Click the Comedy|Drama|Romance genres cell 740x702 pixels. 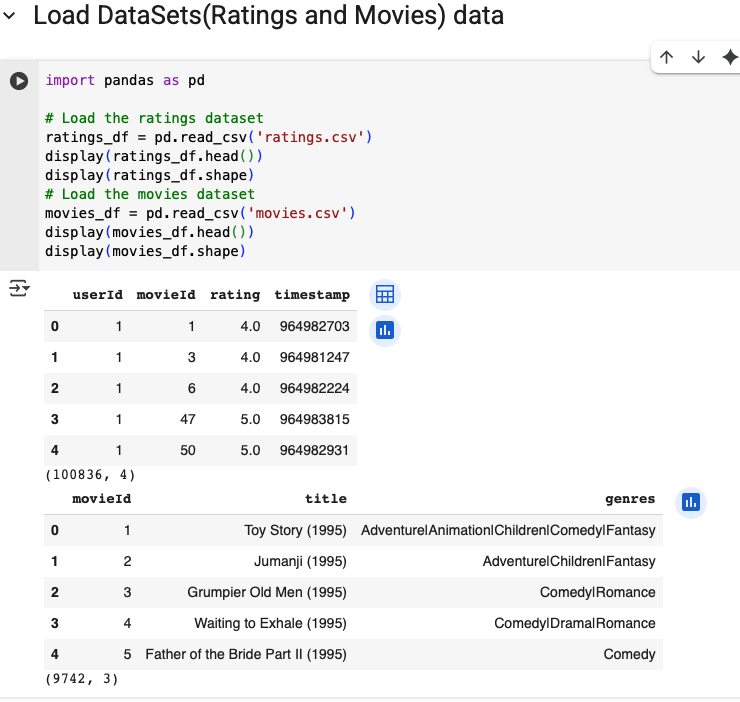pos(575,623)
